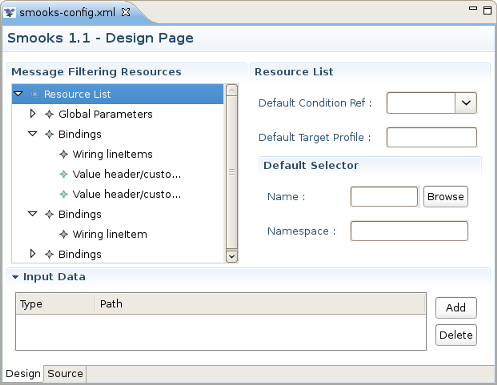
Task: Click the Message Filtering Resources heading
Action: [96, 72]
